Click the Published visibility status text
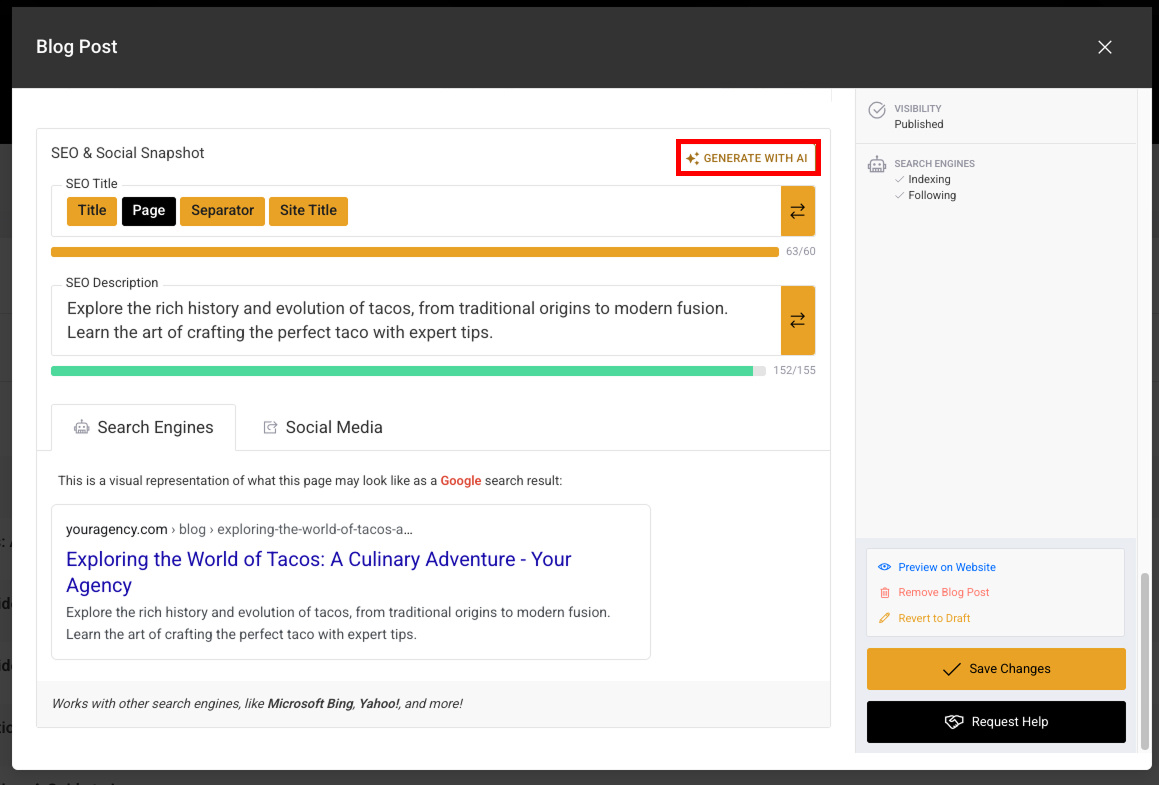This screenshot has height=785, width=1159. [x=919, y=124]
